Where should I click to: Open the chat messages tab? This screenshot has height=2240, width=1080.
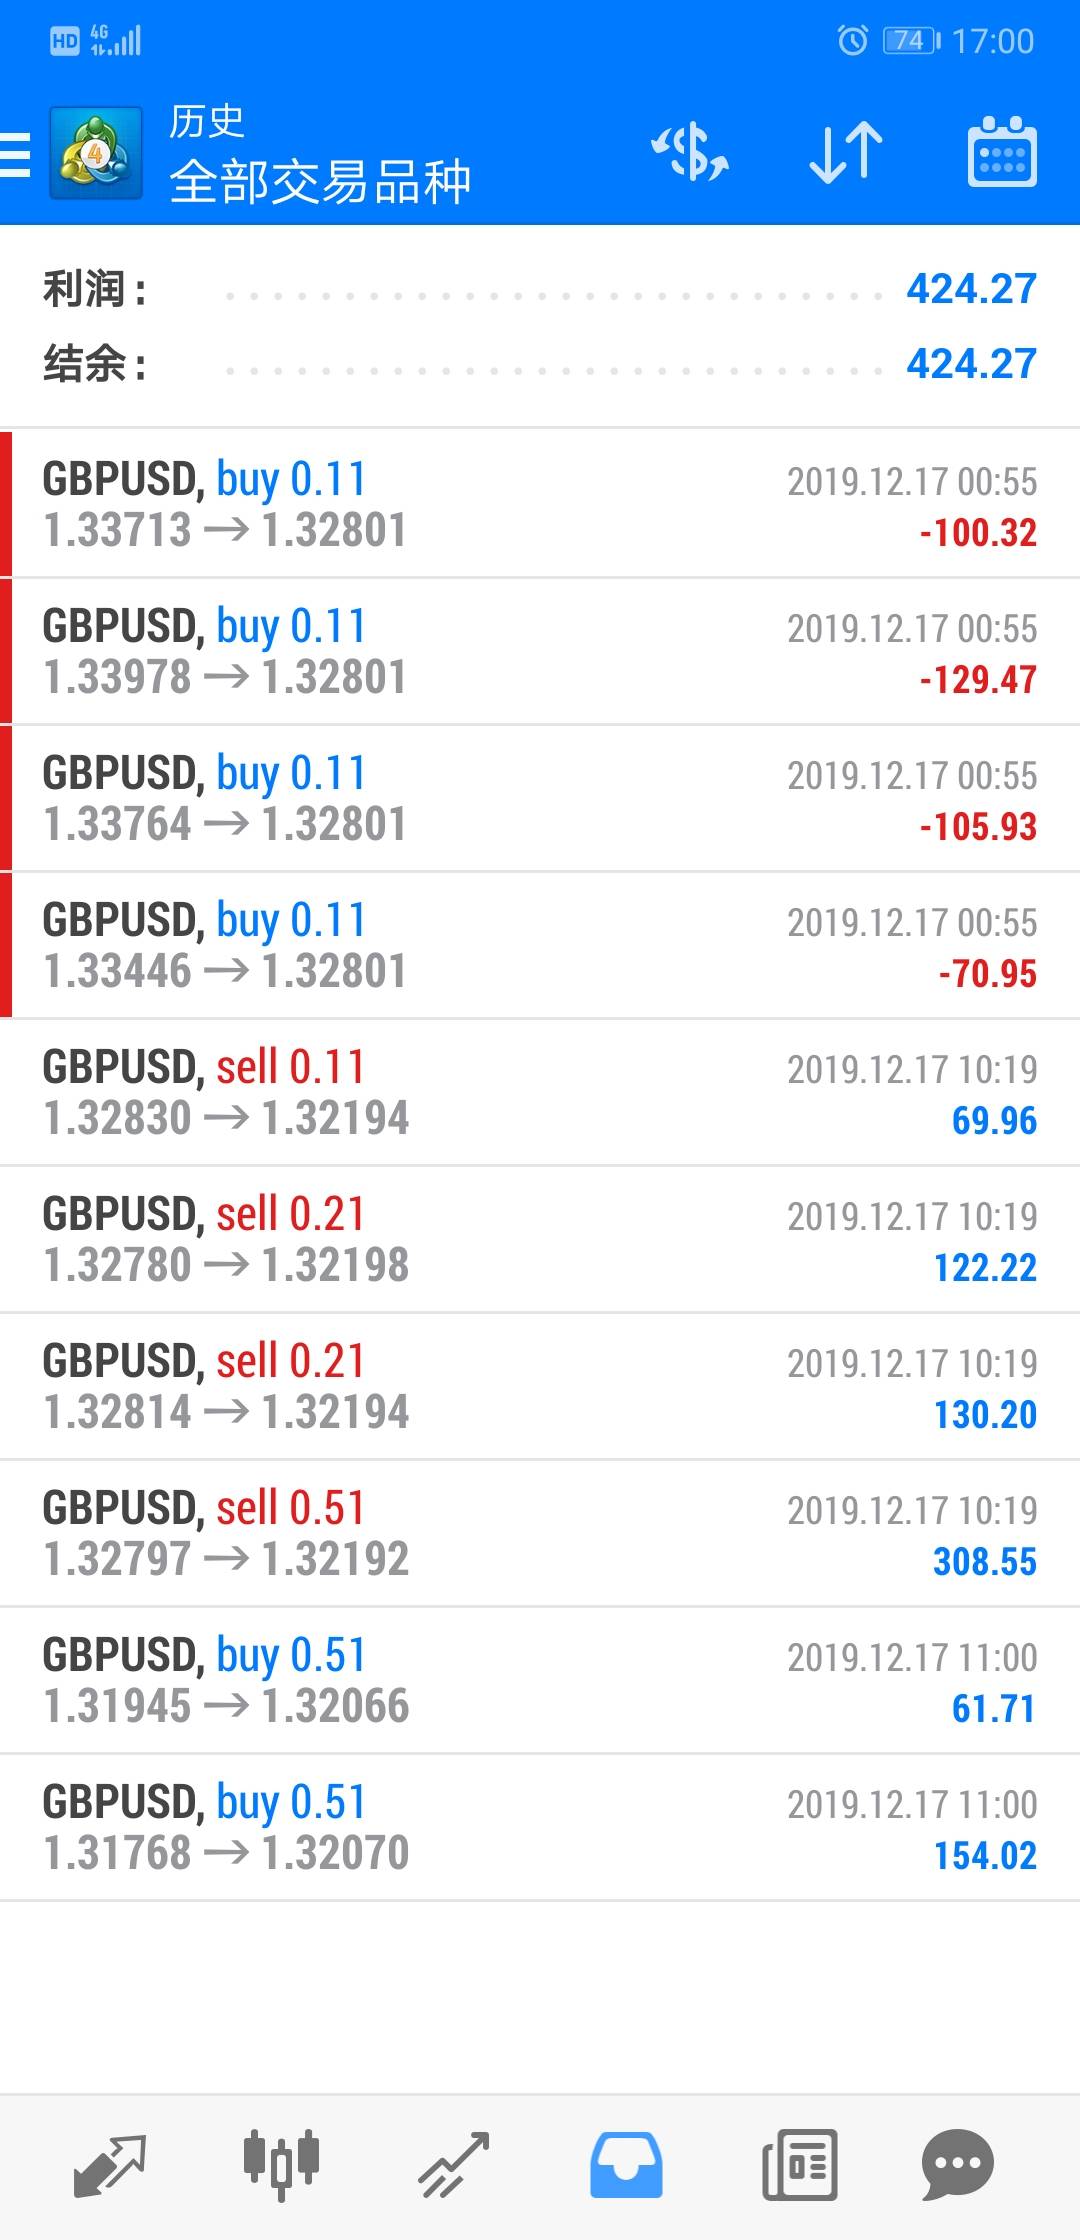coord(957,2165)
